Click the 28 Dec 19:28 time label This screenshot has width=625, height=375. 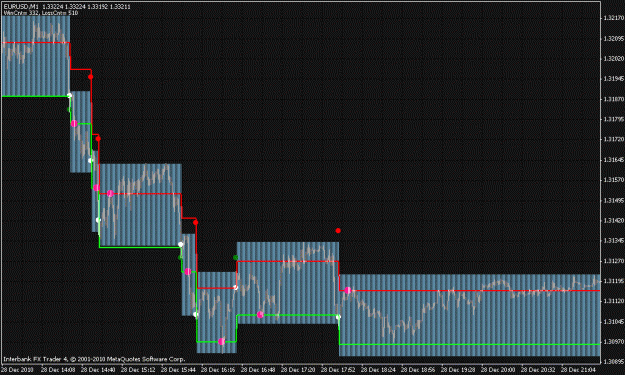458,370
